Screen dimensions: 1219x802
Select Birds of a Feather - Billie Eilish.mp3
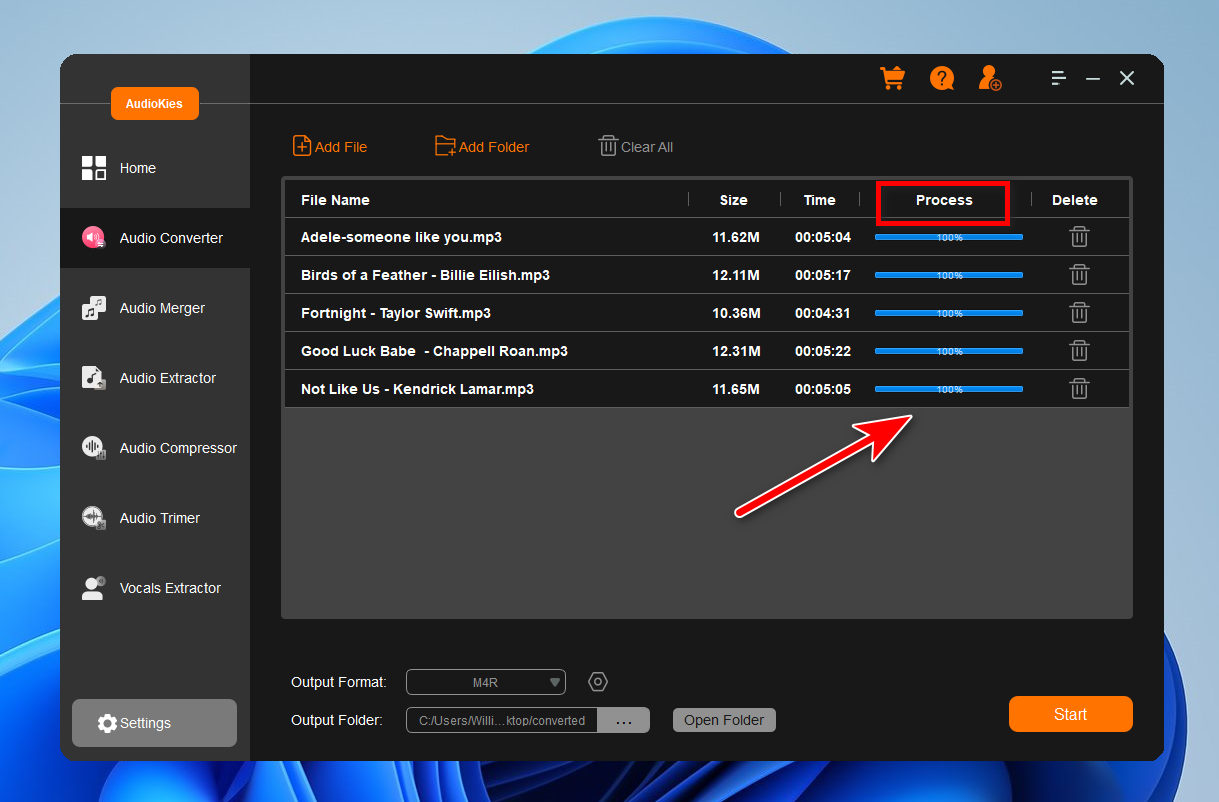425,275
